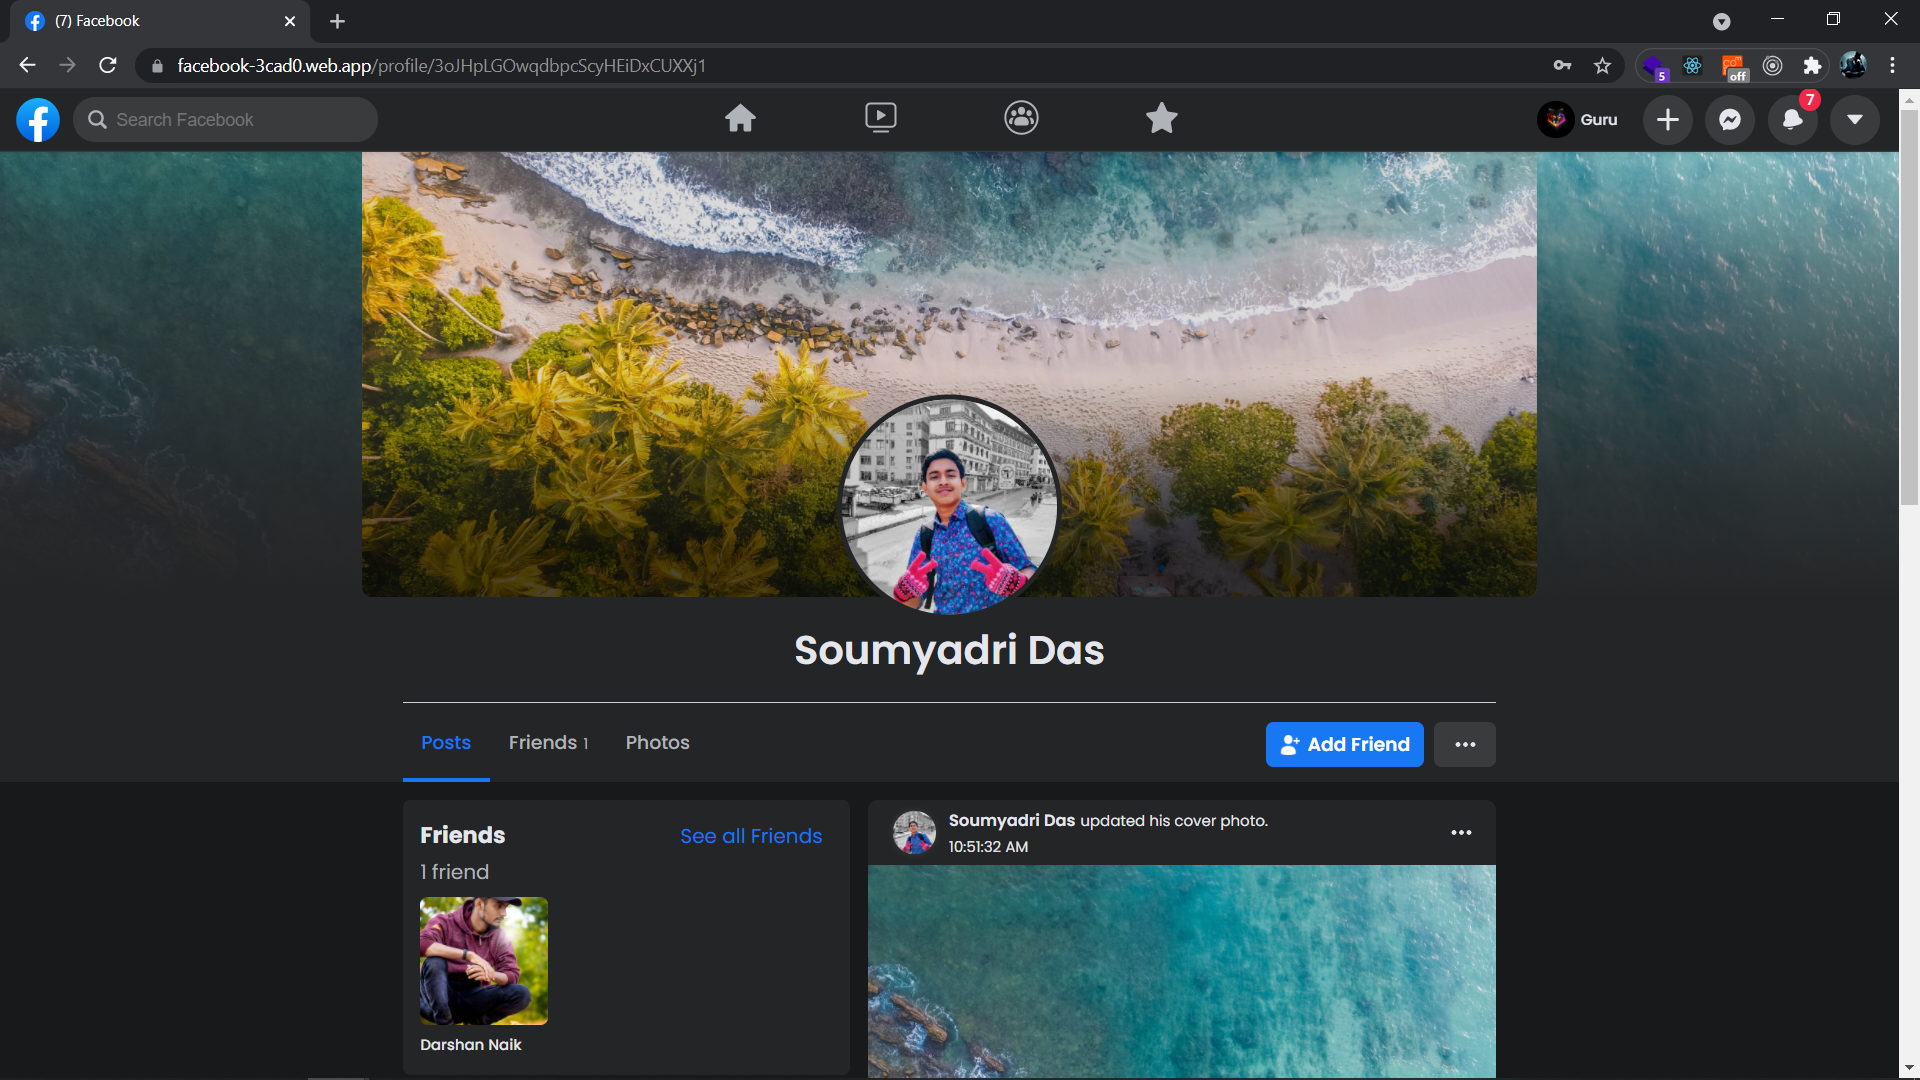This screenshot has height=1080, width=1920.
Task: Open saved passwords key icon
Action: coord(1562,66)
